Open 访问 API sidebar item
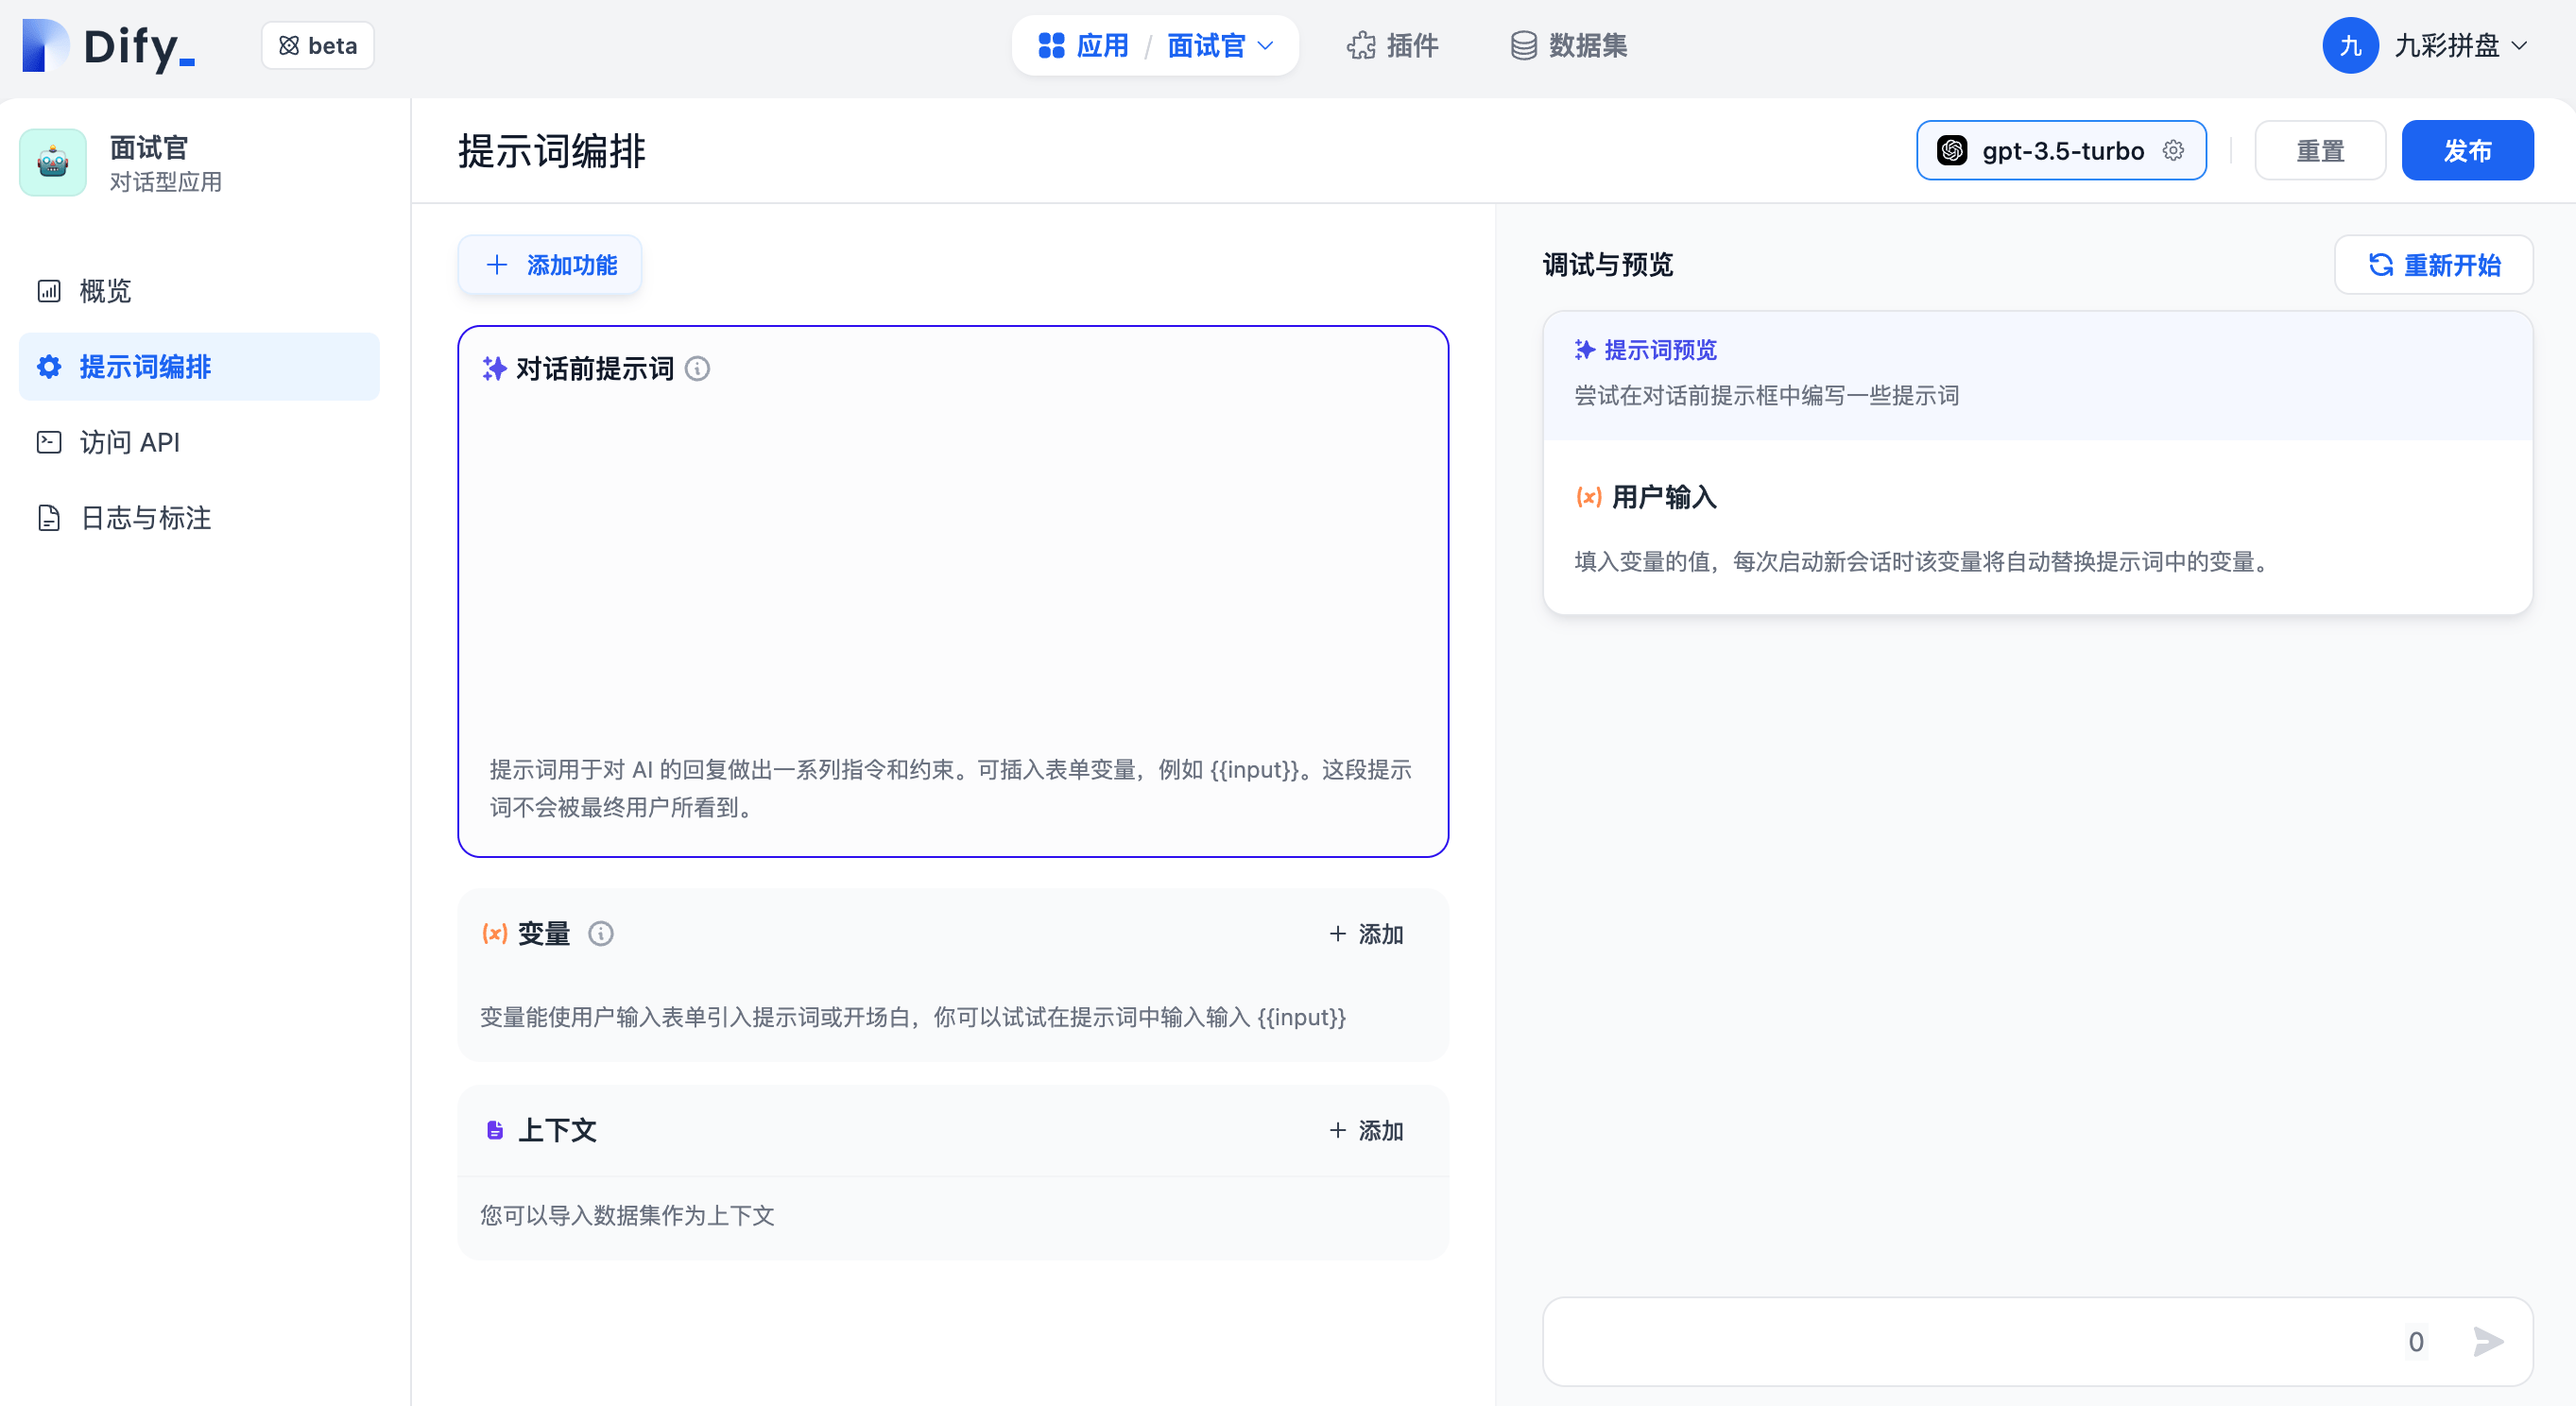This screenshot has width=2576, height=1406. click(130, 442)
